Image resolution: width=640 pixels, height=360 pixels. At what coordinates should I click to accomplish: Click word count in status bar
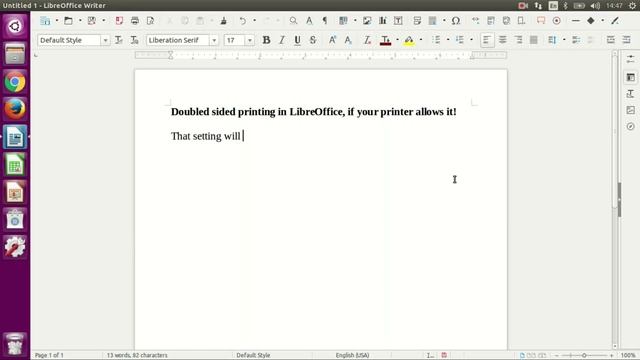point(137,356)
